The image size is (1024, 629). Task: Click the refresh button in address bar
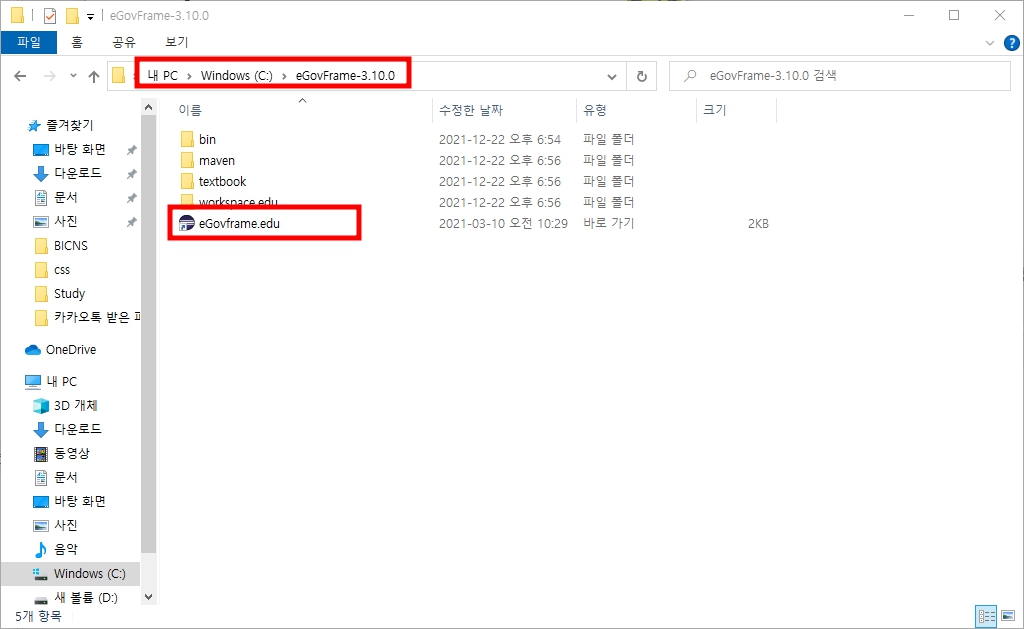(x=642, y=76)
